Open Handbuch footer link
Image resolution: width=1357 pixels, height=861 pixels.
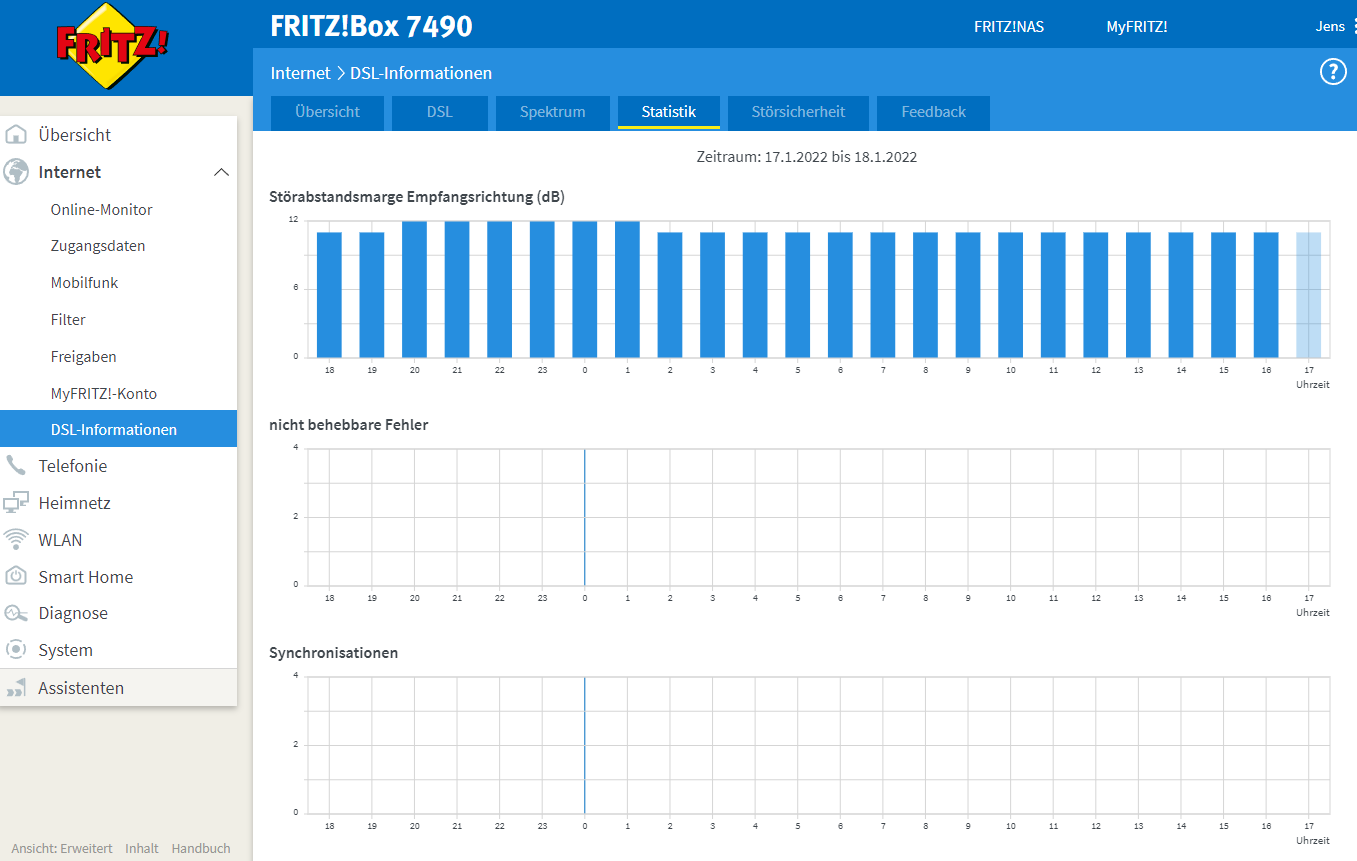201,848
